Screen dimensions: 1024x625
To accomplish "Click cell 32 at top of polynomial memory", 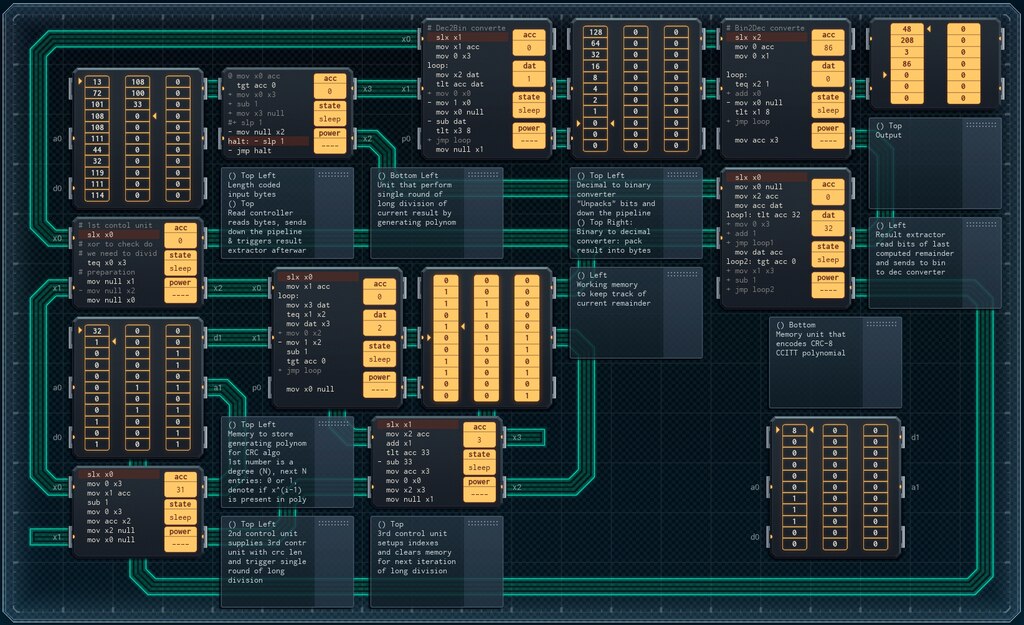I will click(97, 330).
